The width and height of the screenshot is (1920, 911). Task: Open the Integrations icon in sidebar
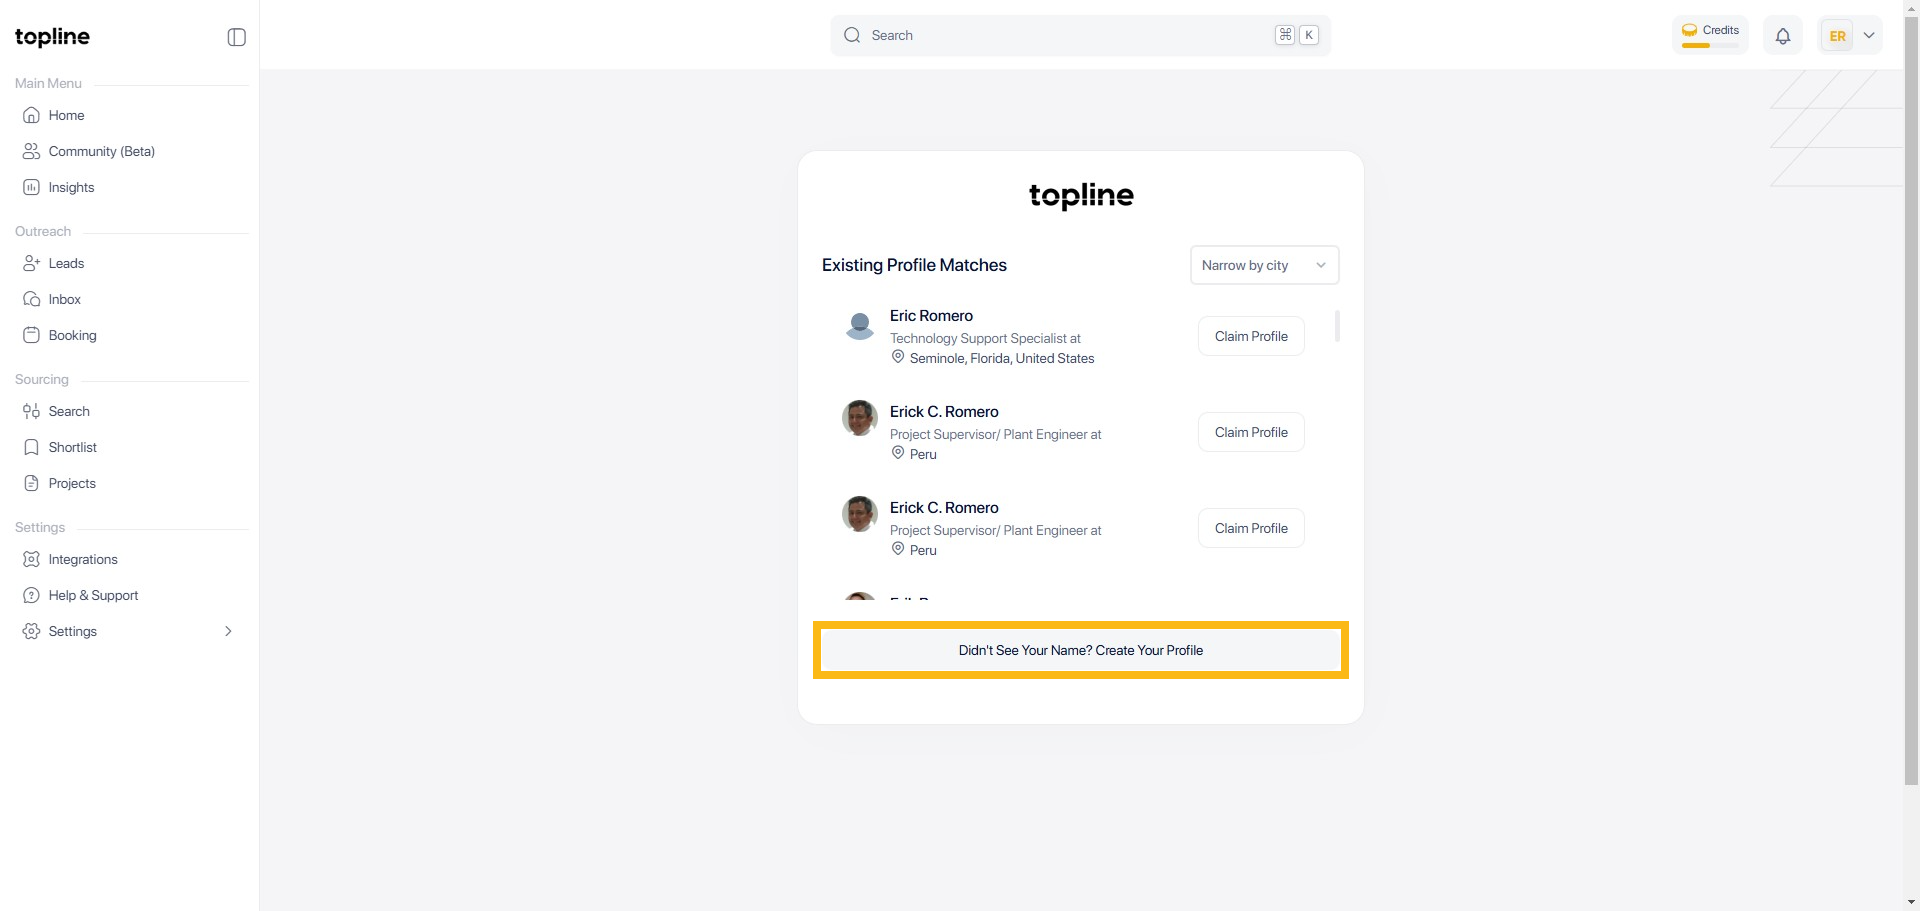click(x=32, y=559)
